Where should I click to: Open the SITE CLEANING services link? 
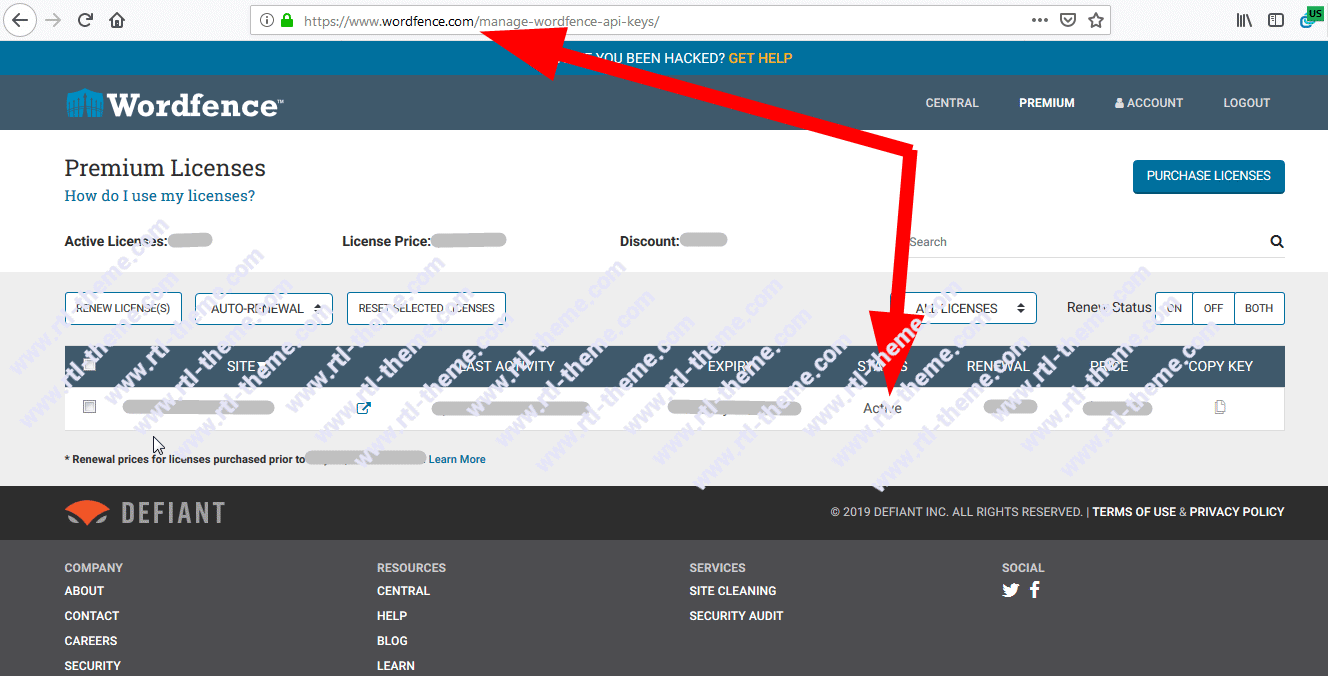click(x=733, y=591)
